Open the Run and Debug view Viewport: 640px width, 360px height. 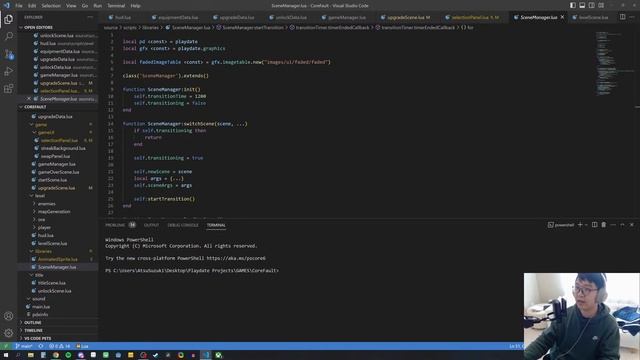coord(9,71)
